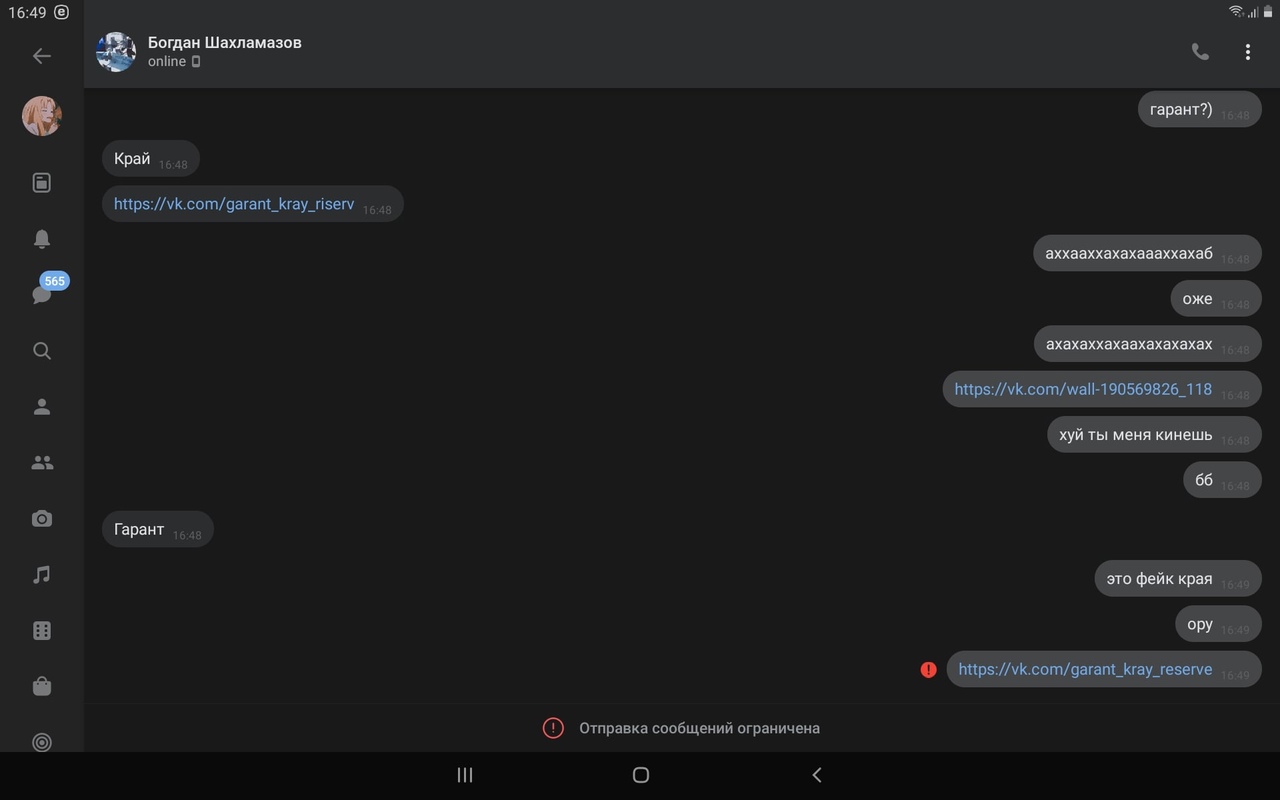
Task: Open Богдан Шахламазов's profile picture
Action: point(116,52)
